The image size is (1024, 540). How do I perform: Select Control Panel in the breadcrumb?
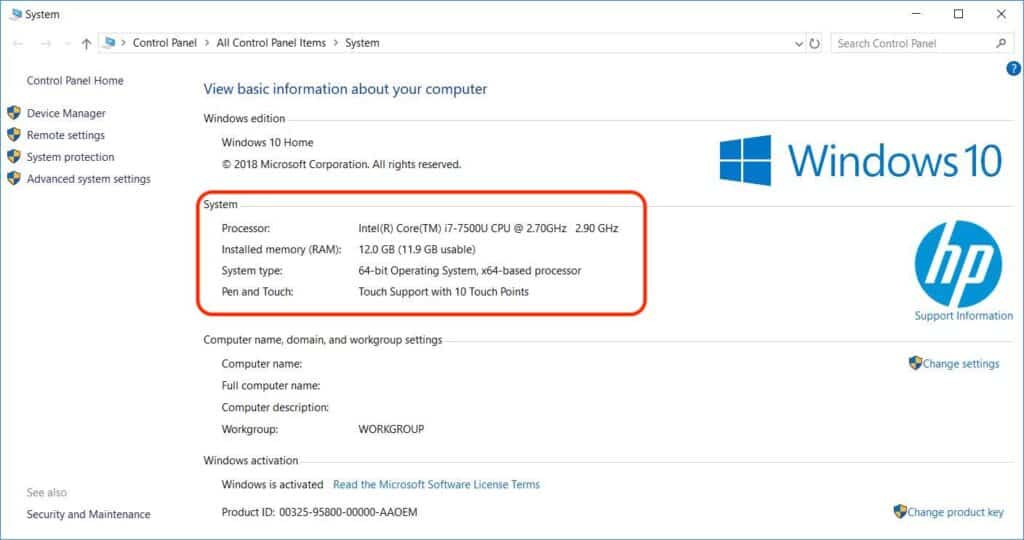pos(165,42)
